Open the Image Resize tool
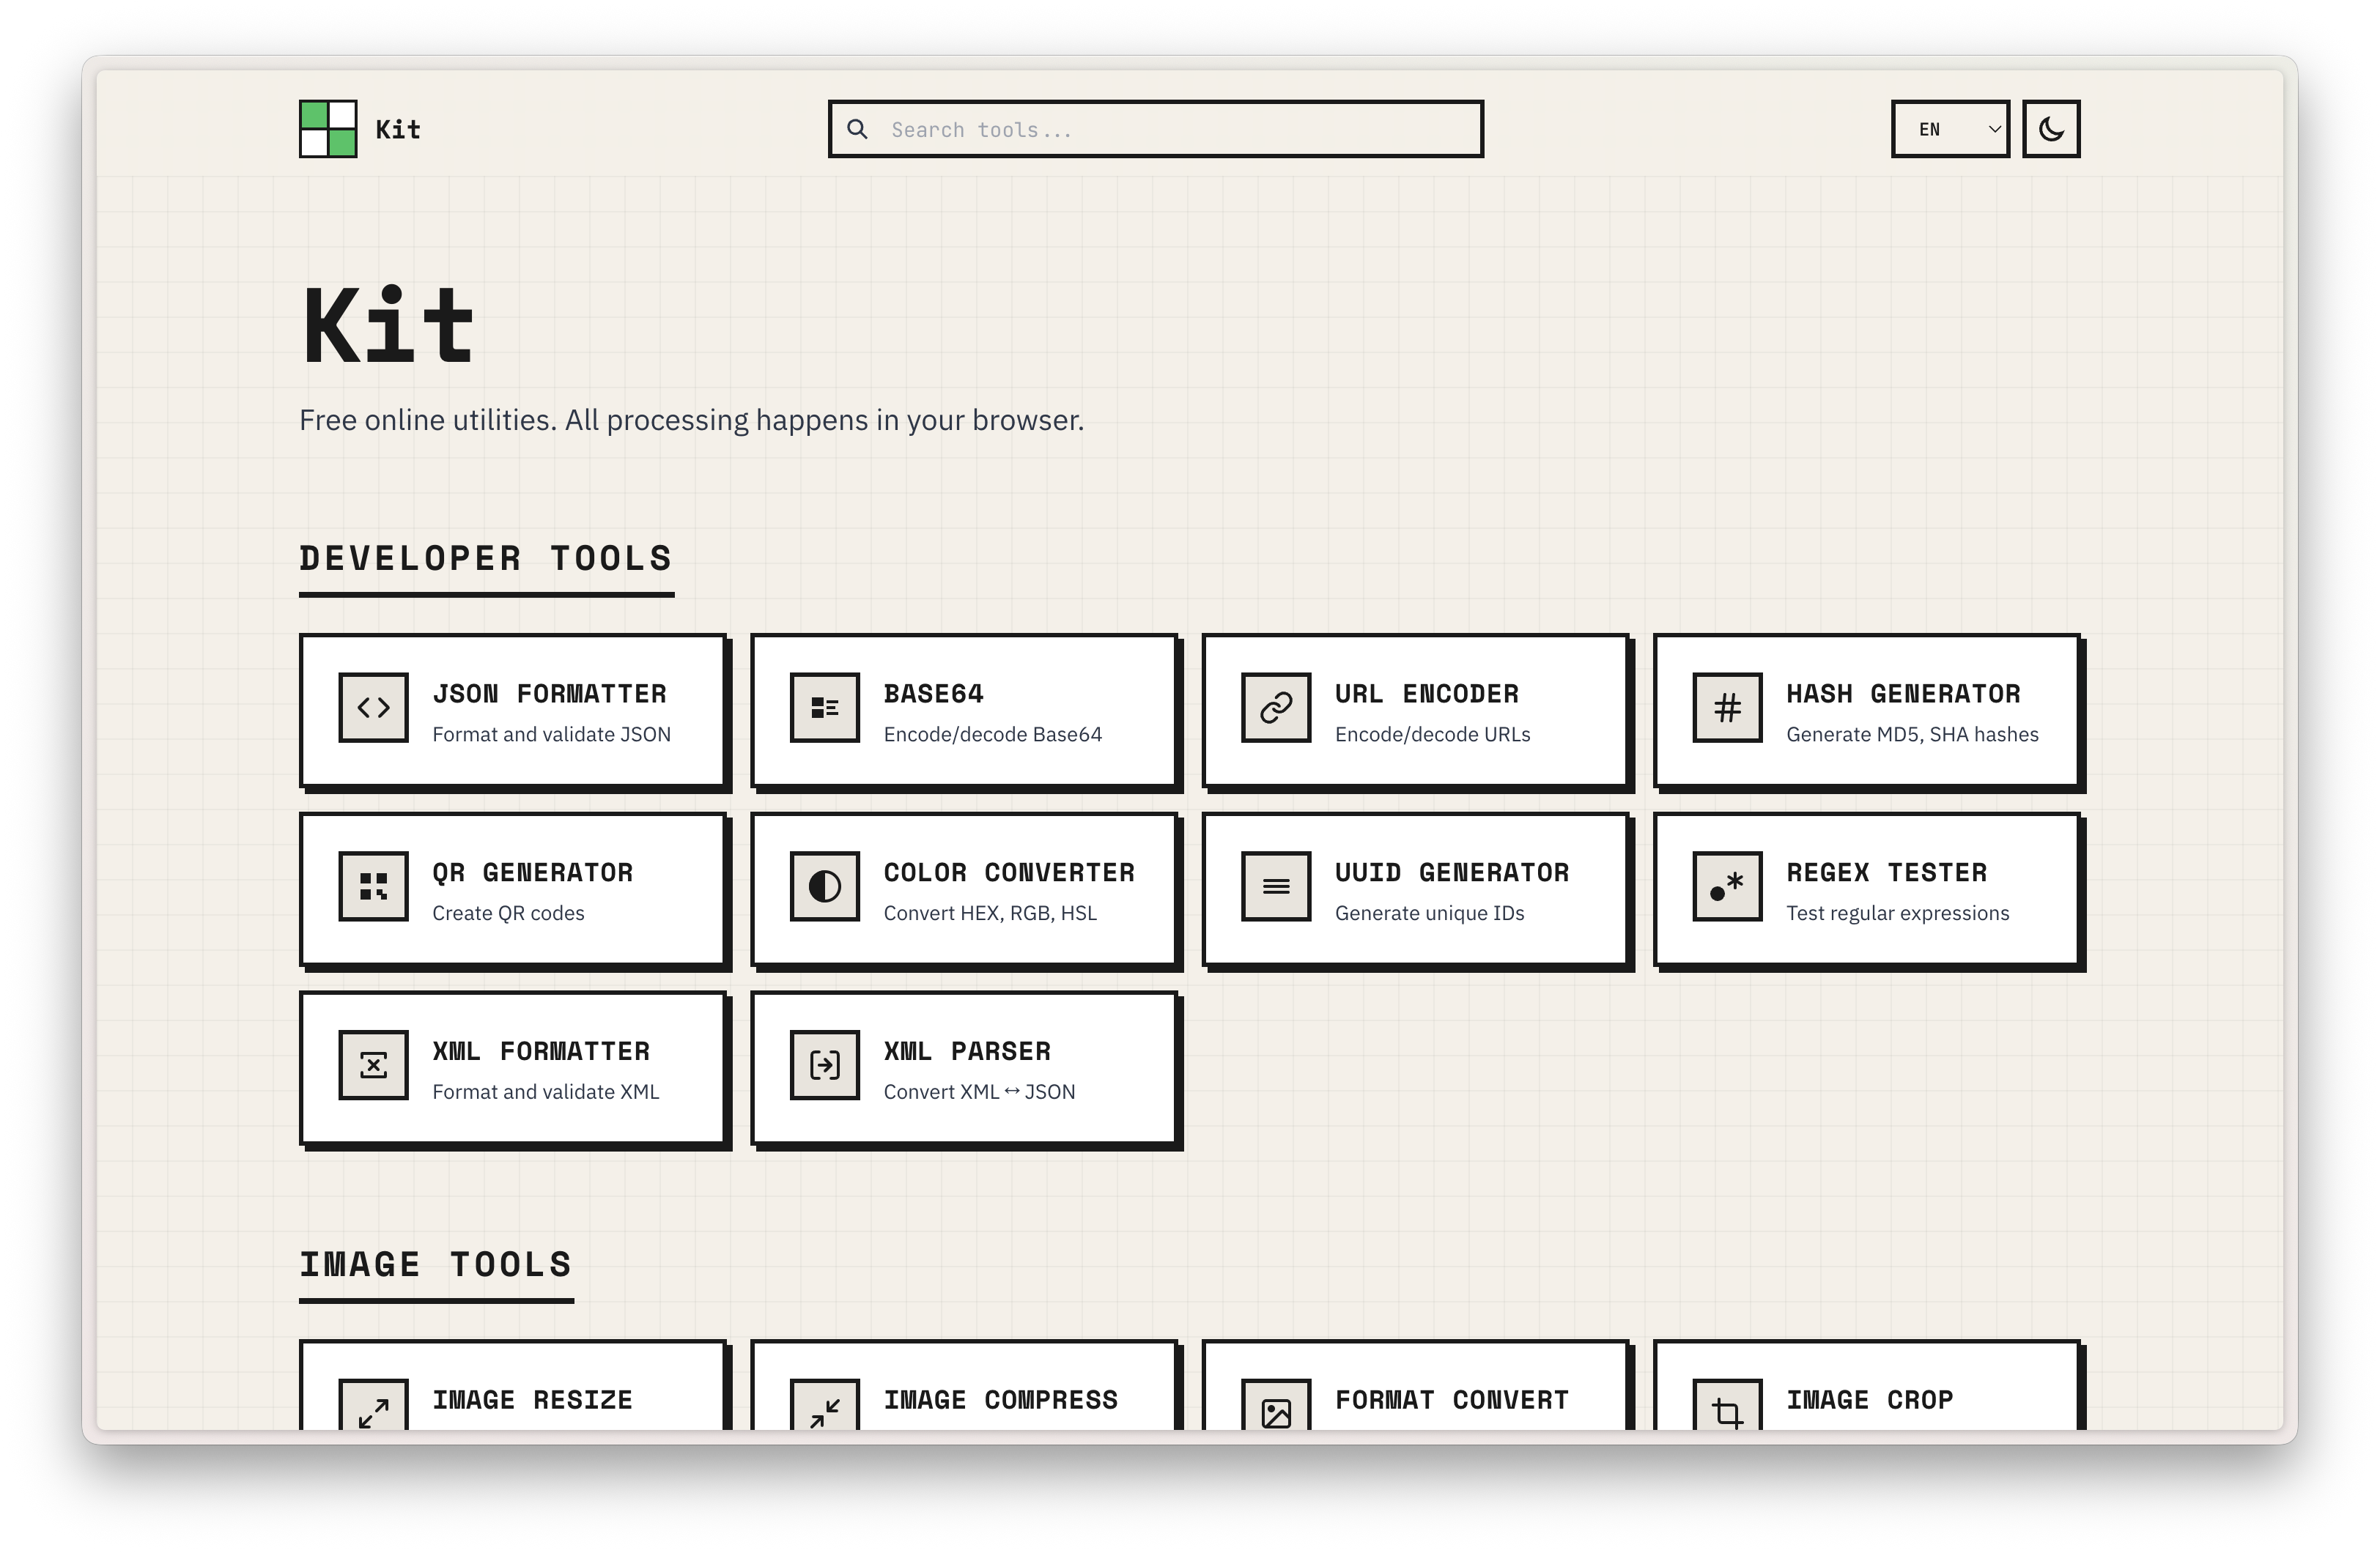The height and width of the screenshot is (1553, 2380). [x=512, y=1400]
